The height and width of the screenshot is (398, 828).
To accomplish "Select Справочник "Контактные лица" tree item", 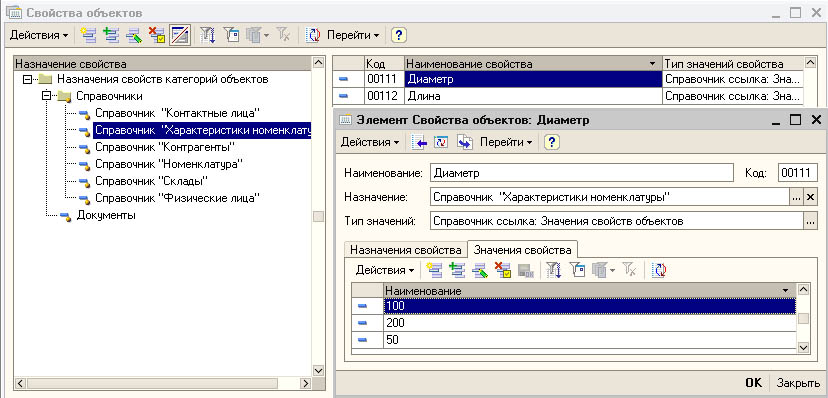I will click(177, 113).
